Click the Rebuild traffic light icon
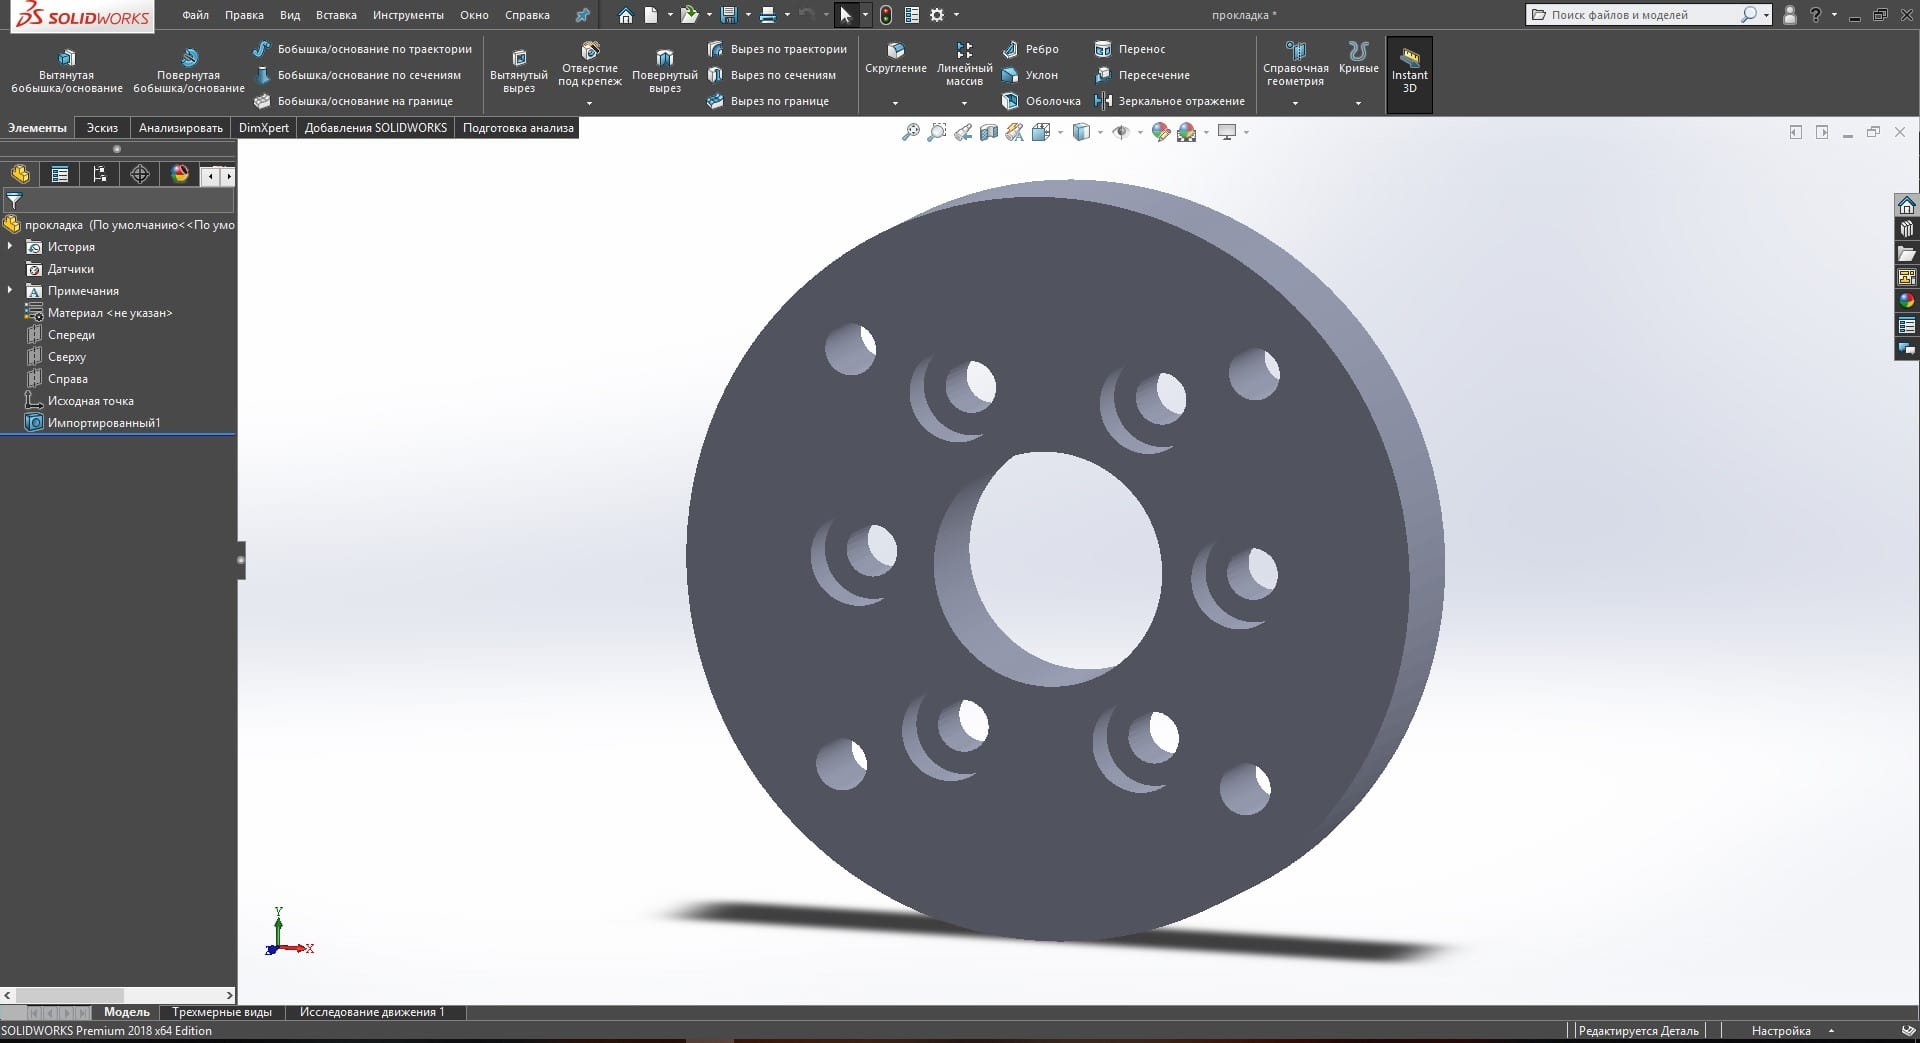Viewport: 1920px width, 1043px height. [886, 15]
